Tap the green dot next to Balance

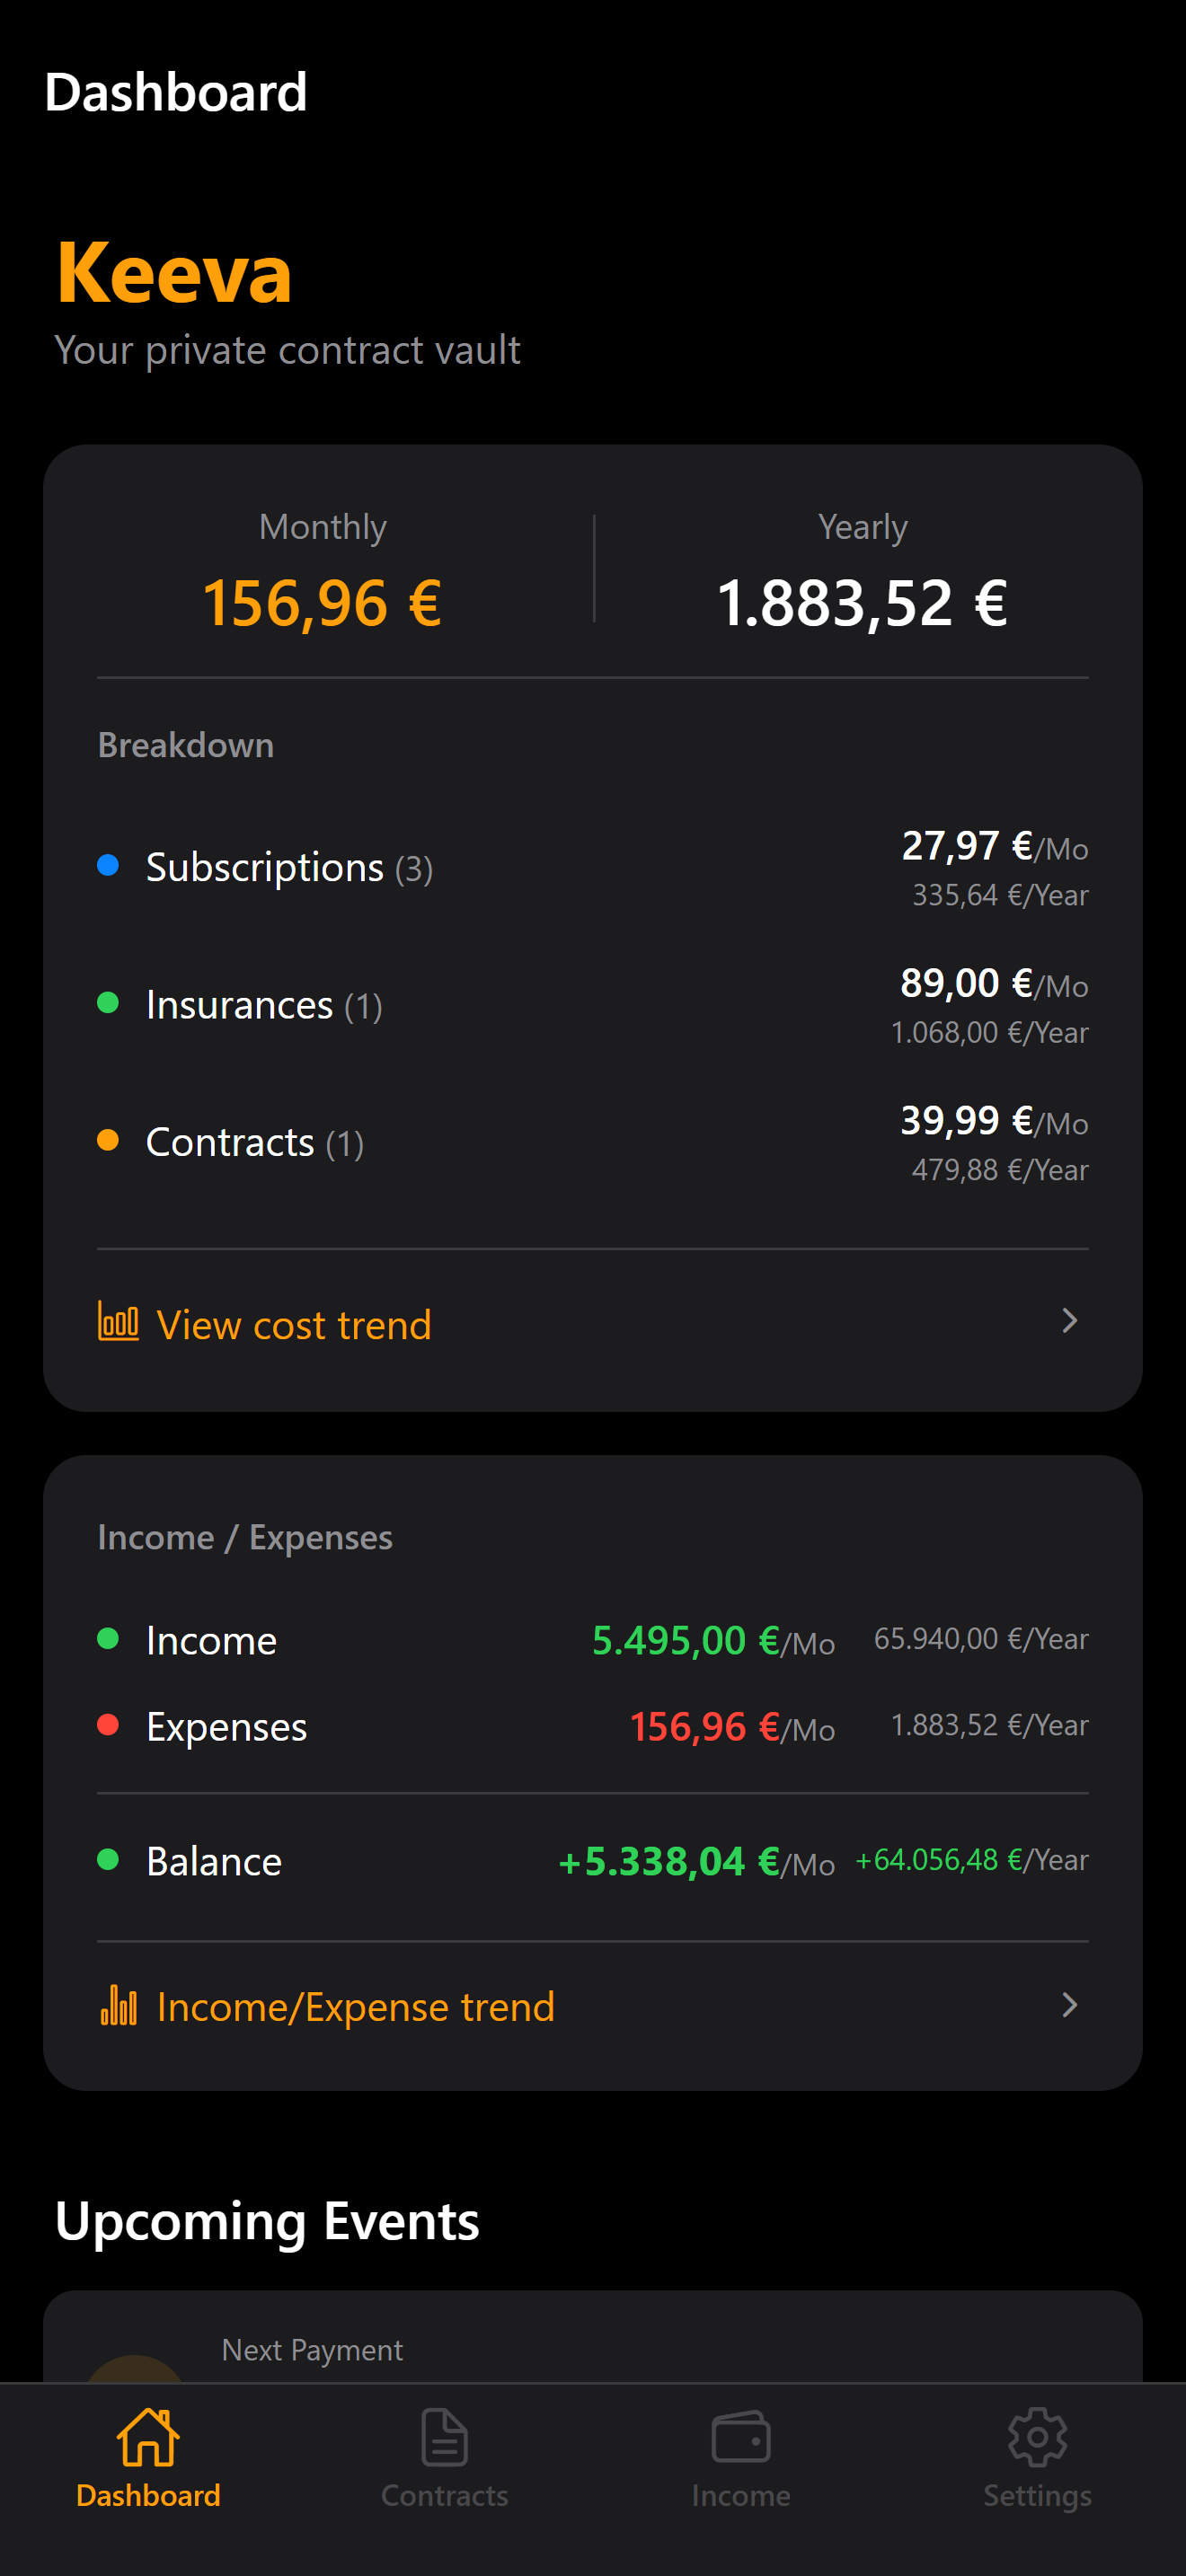point(108,1859)
